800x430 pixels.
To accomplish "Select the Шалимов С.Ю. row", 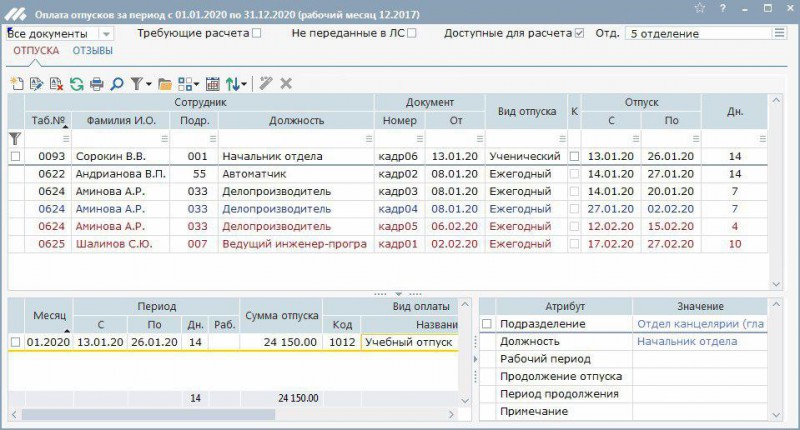I will [388, 244].
